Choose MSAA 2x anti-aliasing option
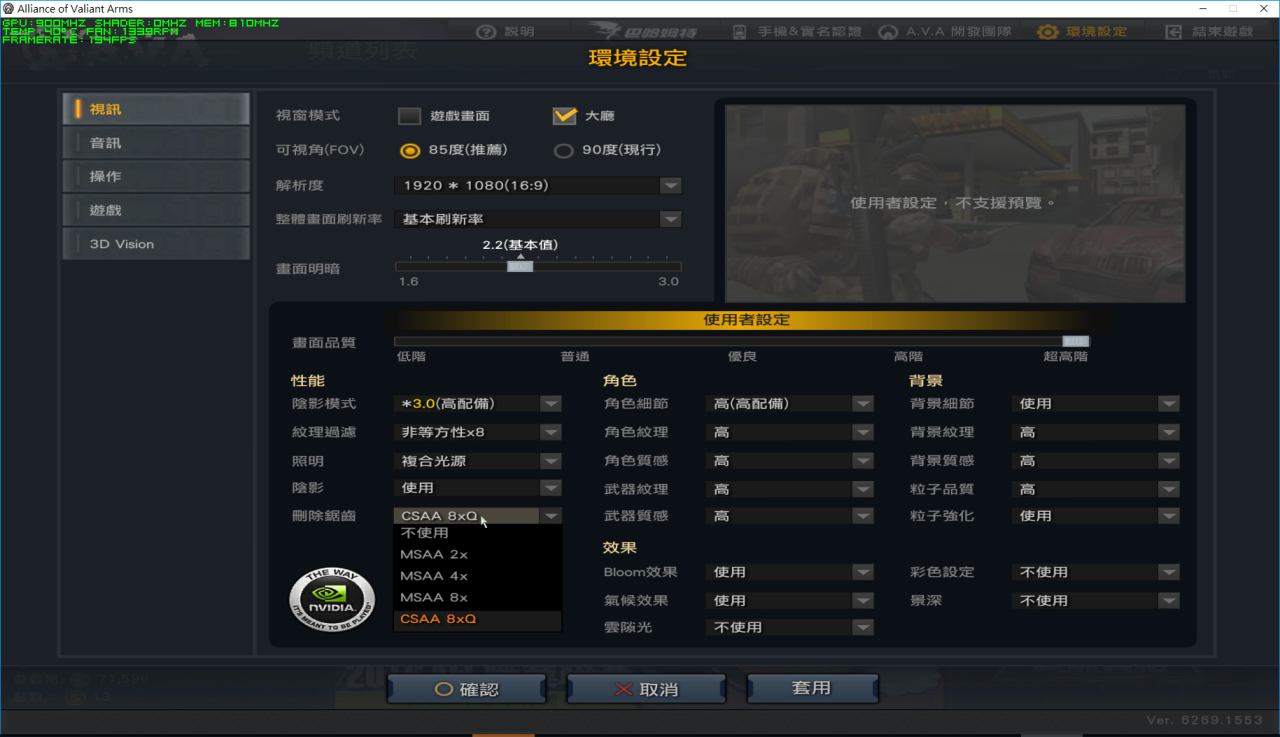1280x737 pixels. tap(478, 555)
